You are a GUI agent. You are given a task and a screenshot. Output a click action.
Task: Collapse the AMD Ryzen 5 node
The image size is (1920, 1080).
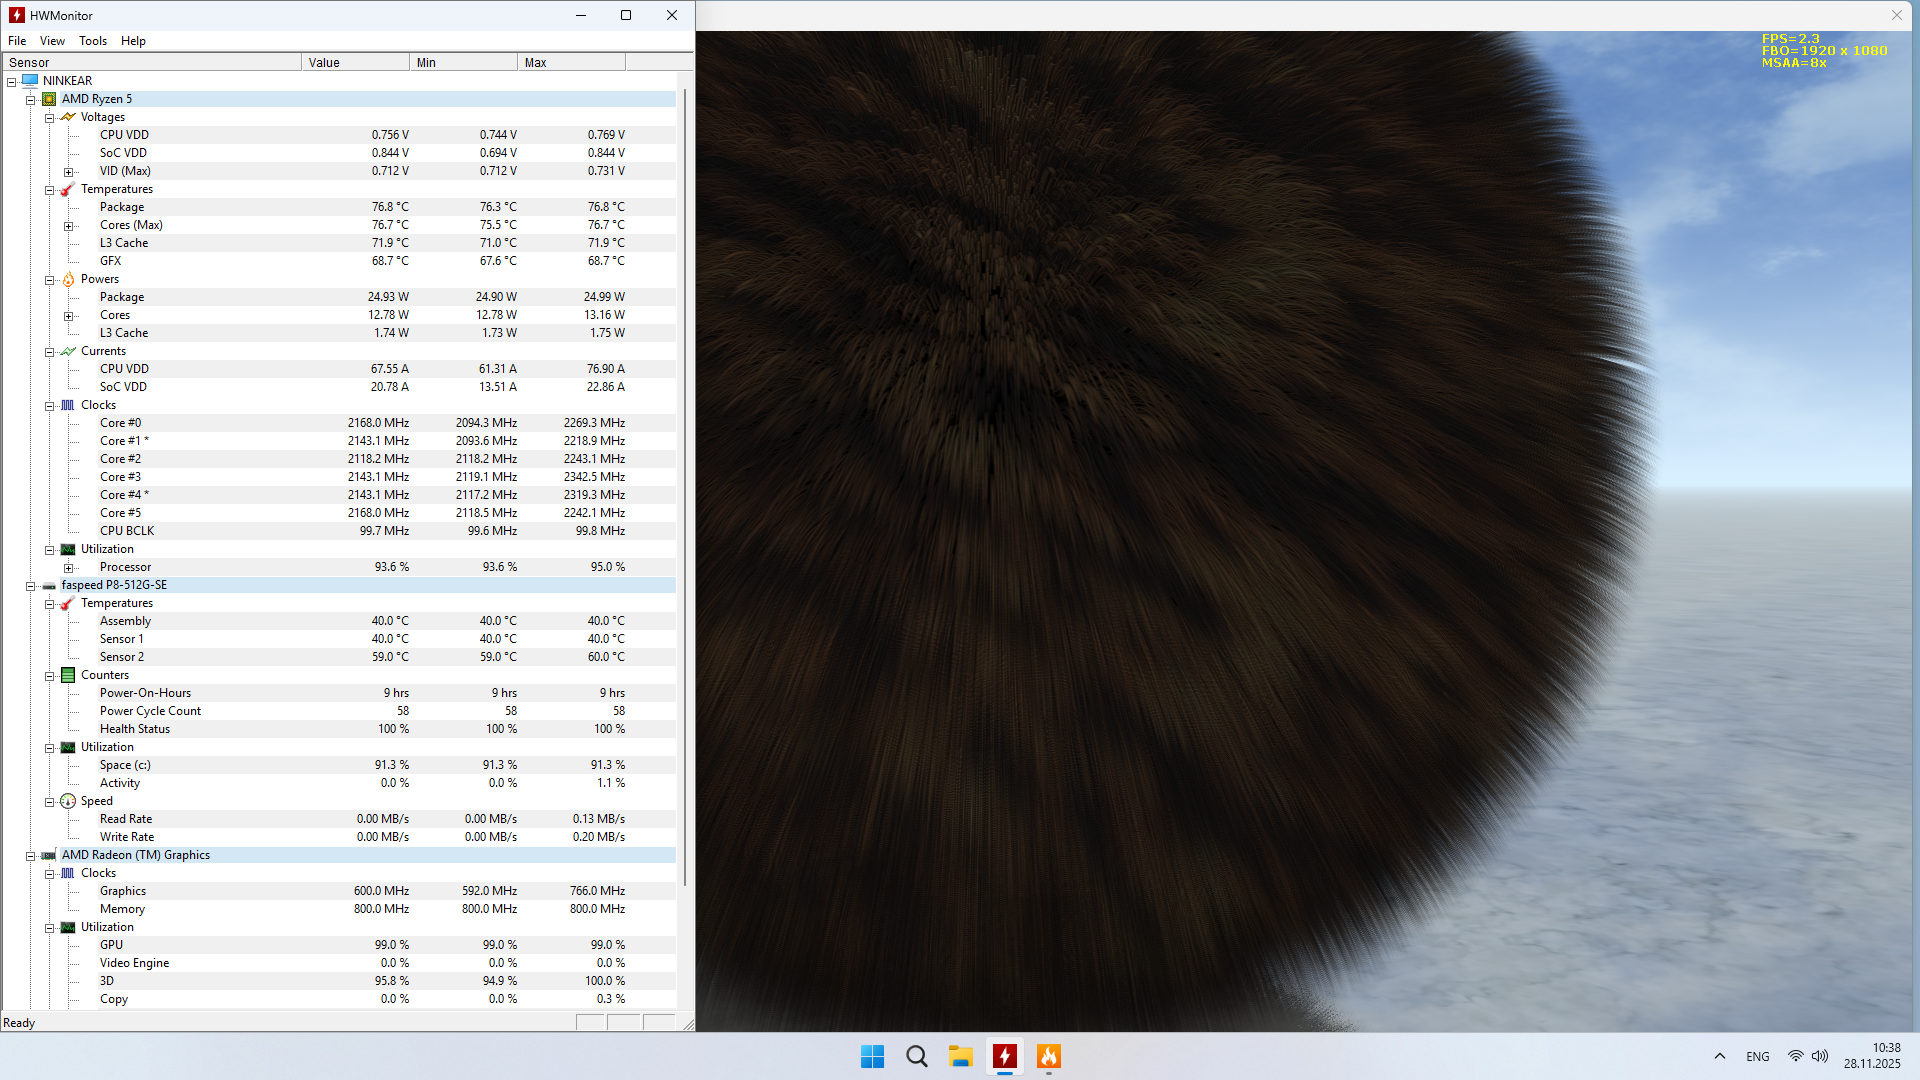click(x=31, y=100)
